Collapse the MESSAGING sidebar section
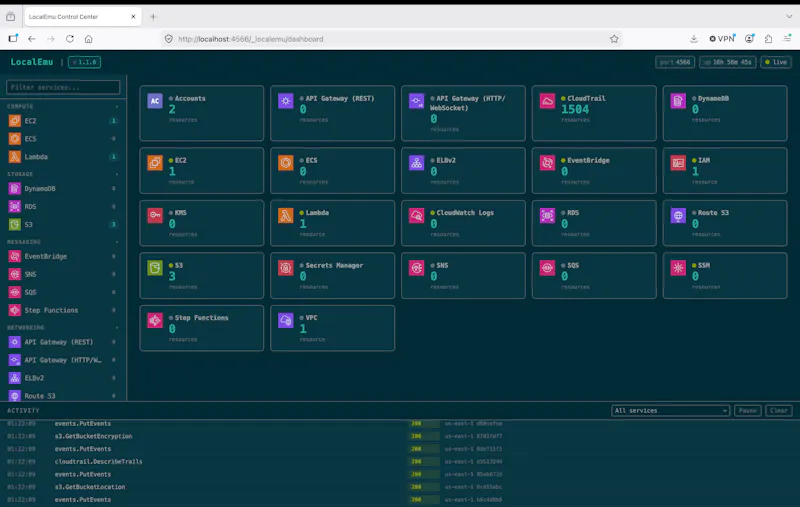 pyautogui.click(x=117, y=242)
